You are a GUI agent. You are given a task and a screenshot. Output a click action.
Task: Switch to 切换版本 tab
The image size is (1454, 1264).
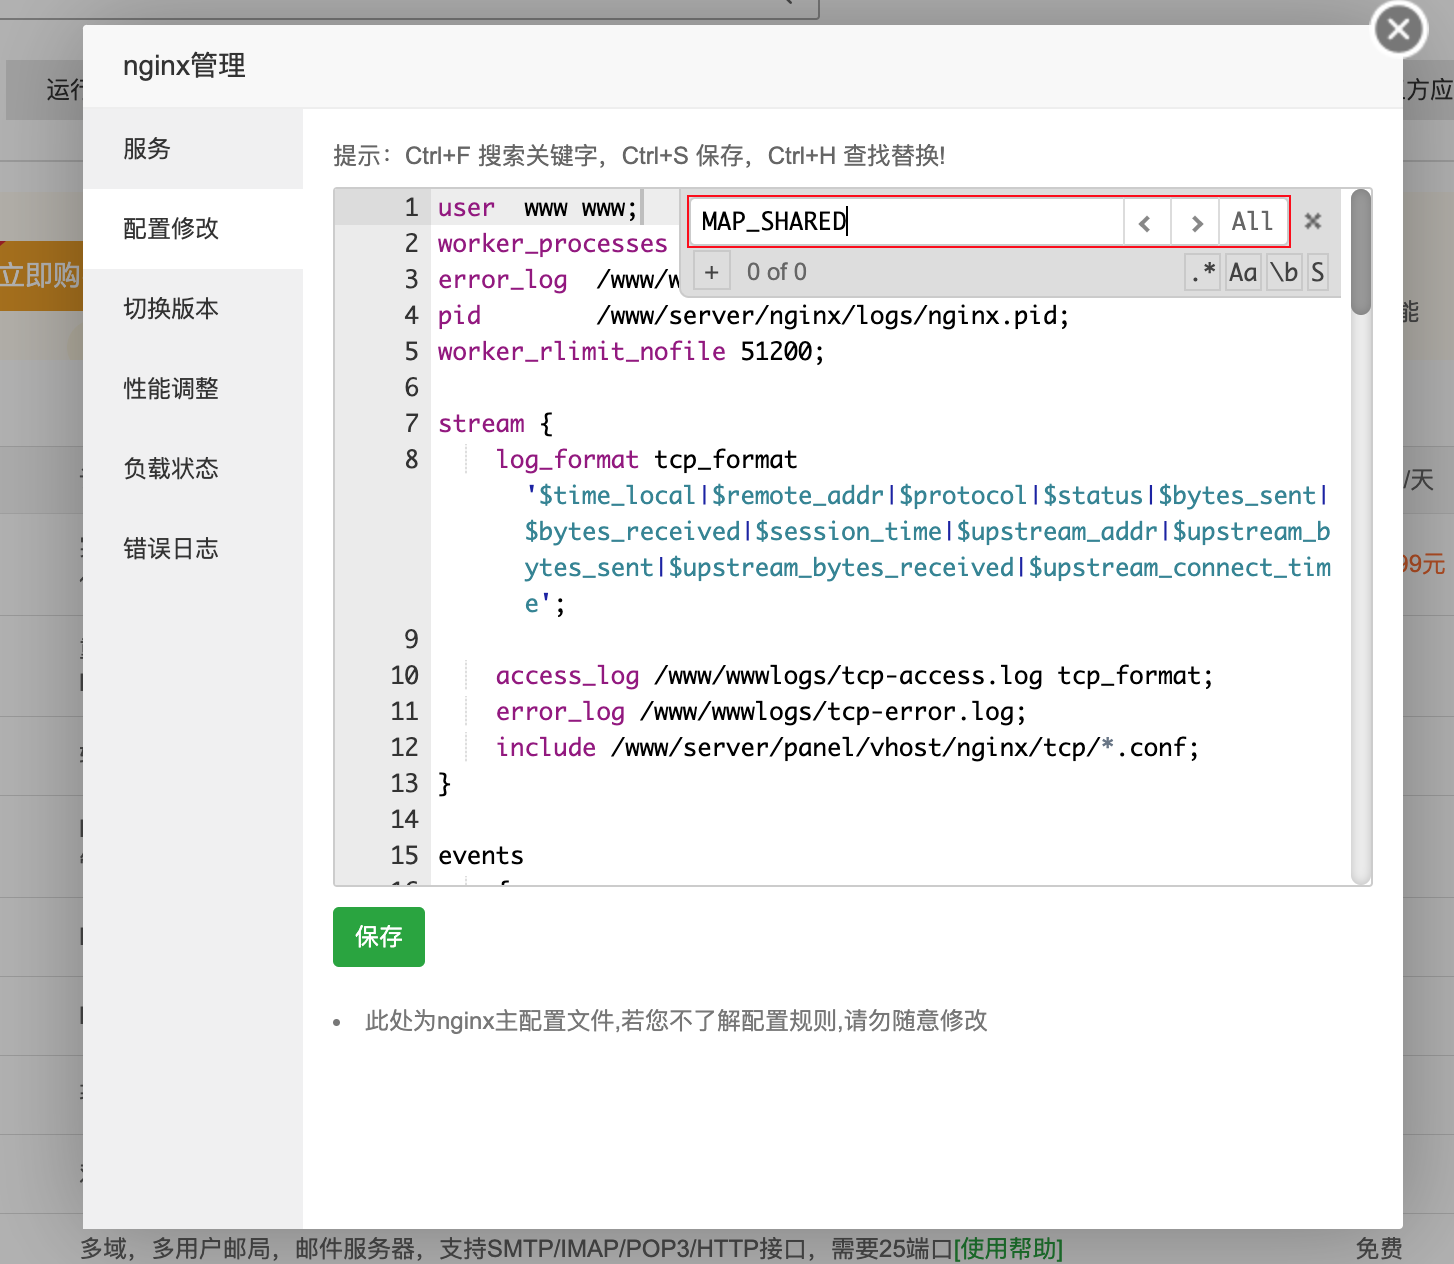[193, 309]
